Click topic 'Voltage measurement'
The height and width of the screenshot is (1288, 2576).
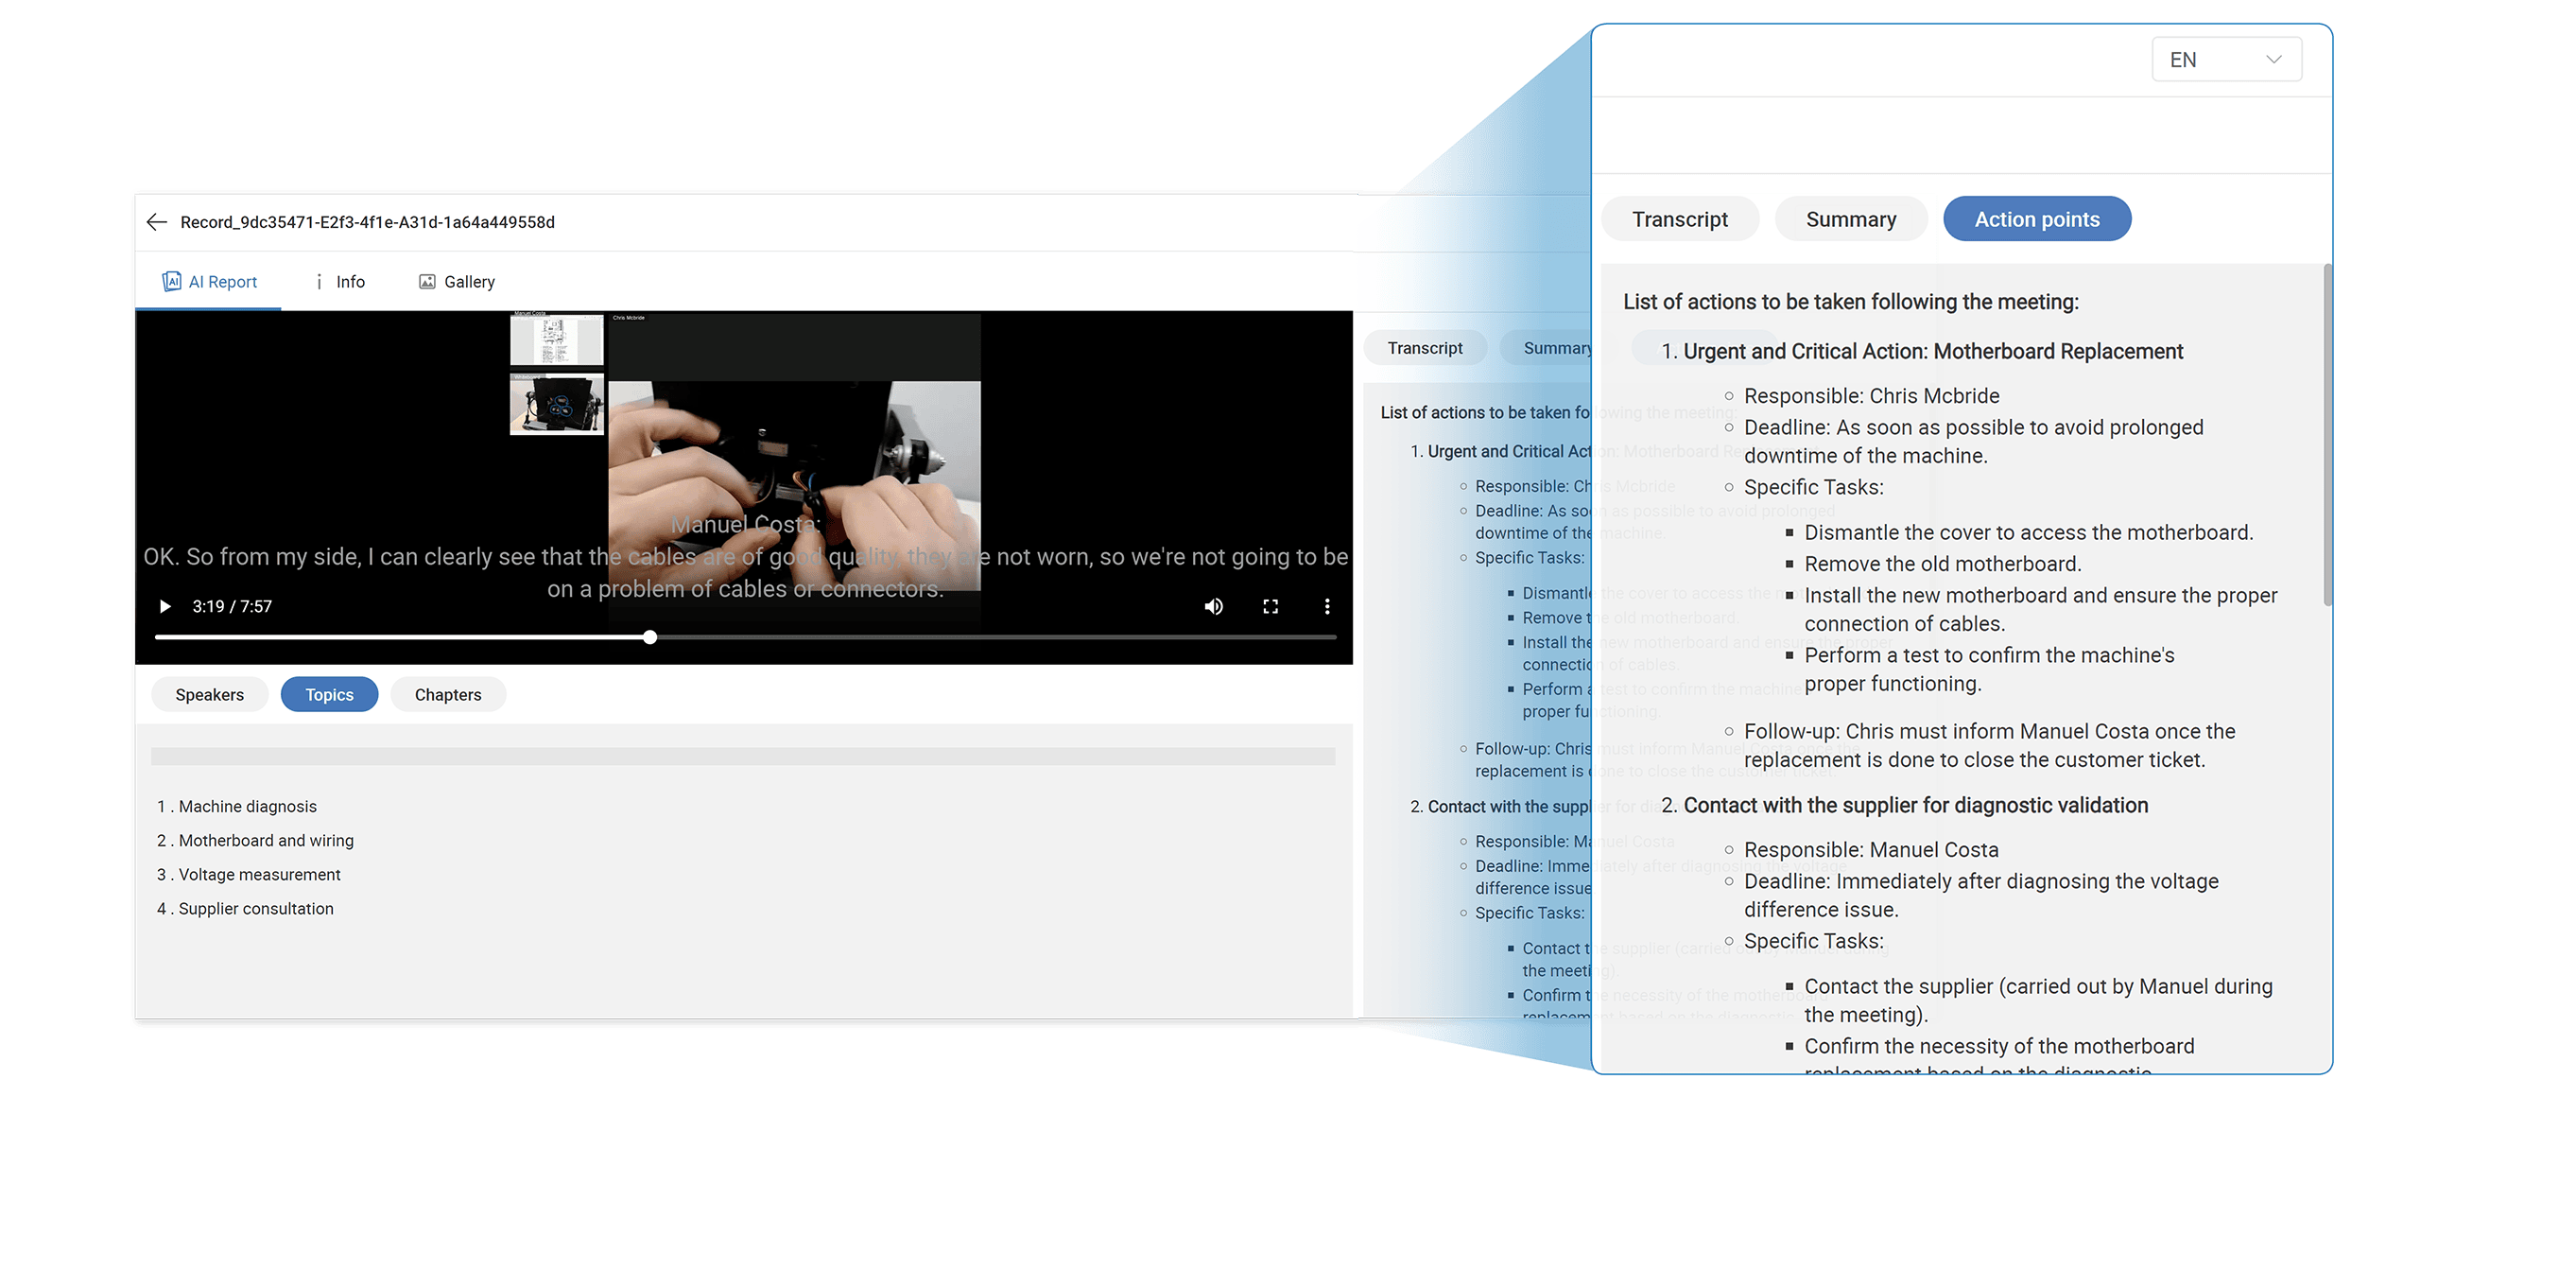point(259,874)
